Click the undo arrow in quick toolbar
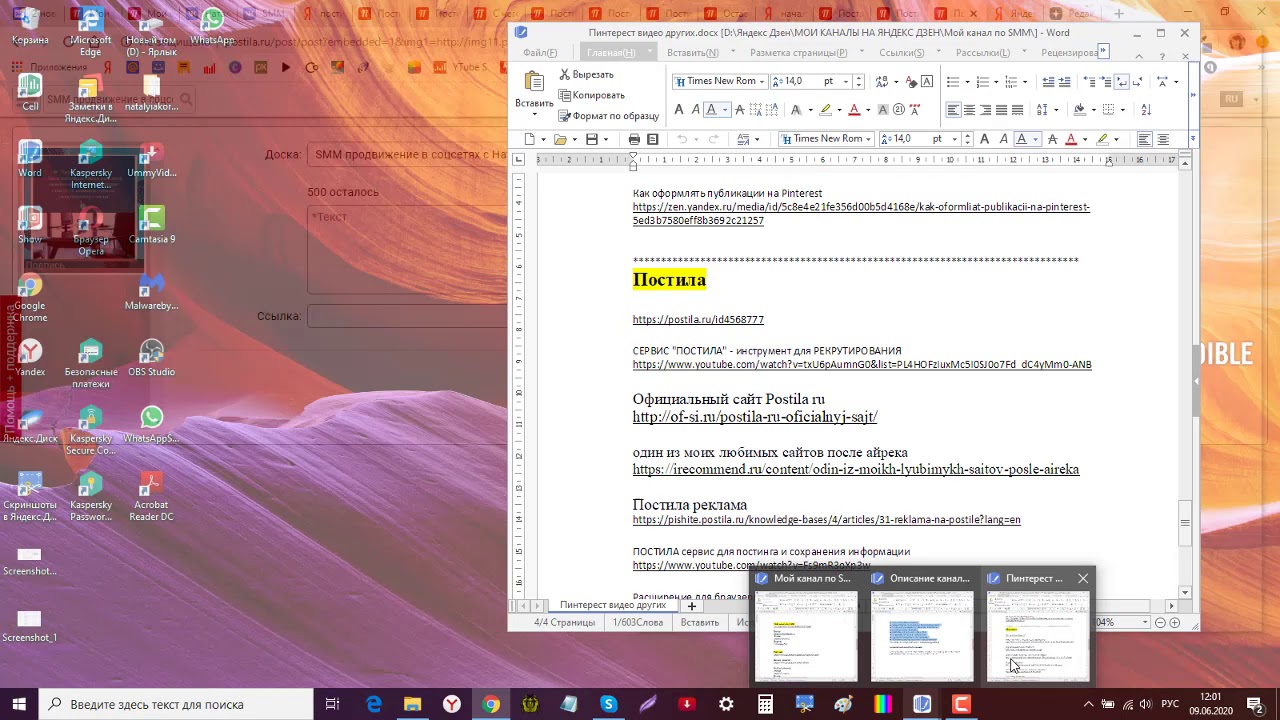 (x=683, y=139)
